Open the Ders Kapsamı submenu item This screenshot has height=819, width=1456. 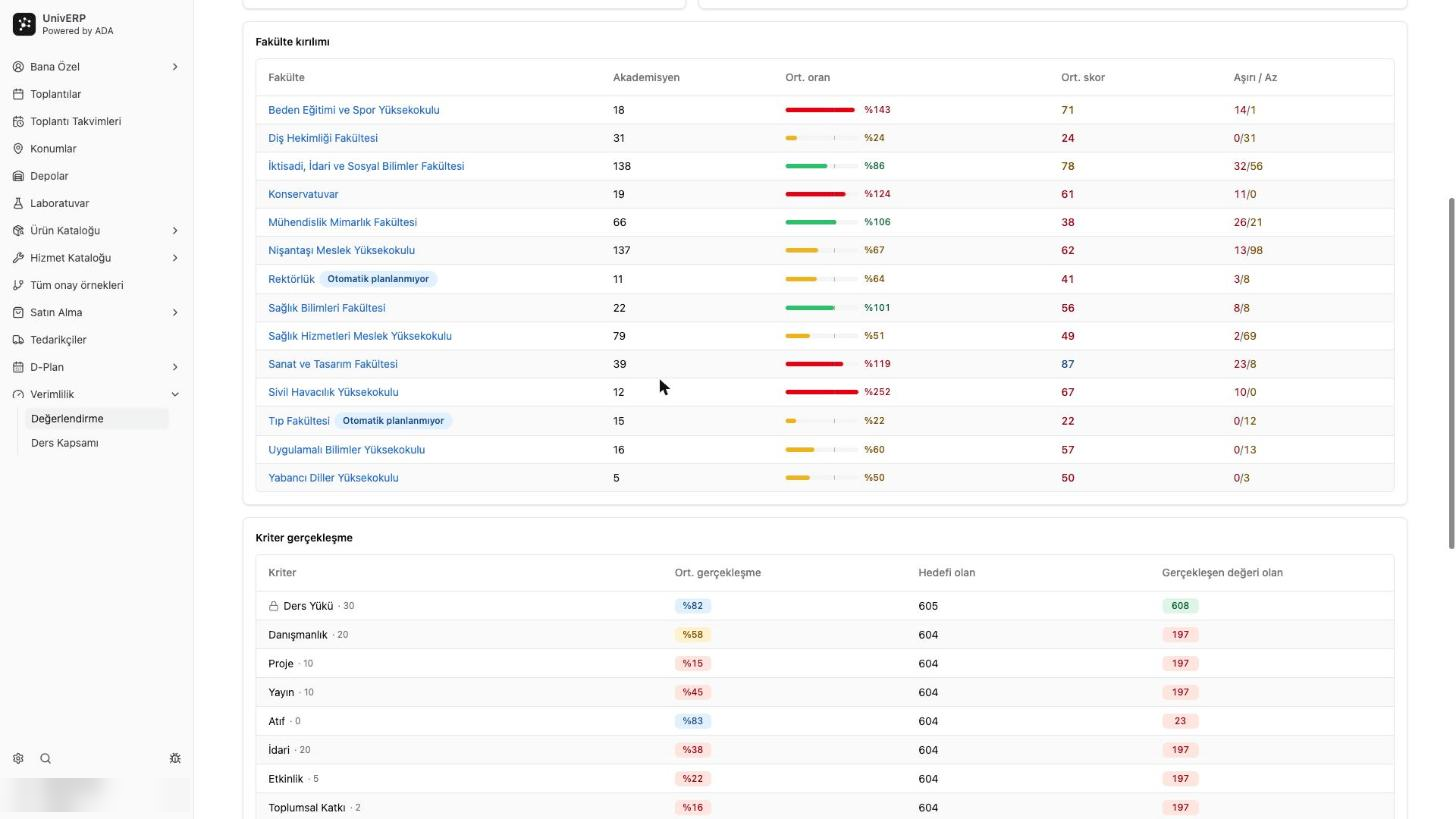(x=96, y=443)
